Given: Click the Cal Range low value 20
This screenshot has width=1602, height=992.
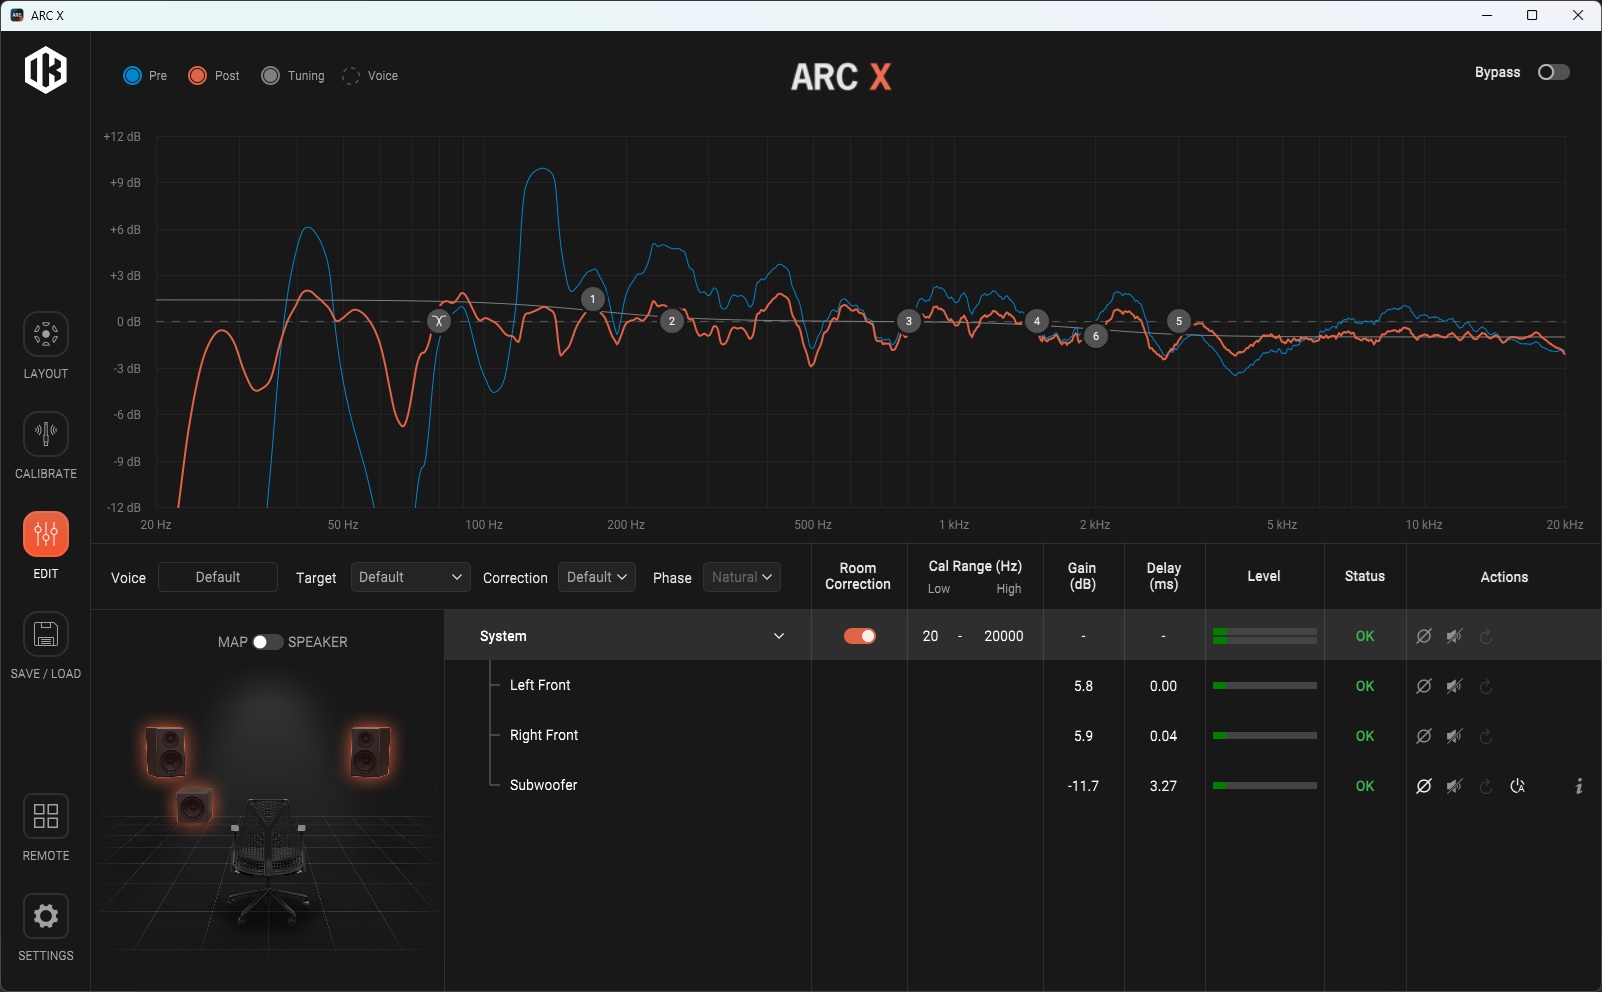Looking at the screenshot, I should pyautogui.click(x=930, y=636).
